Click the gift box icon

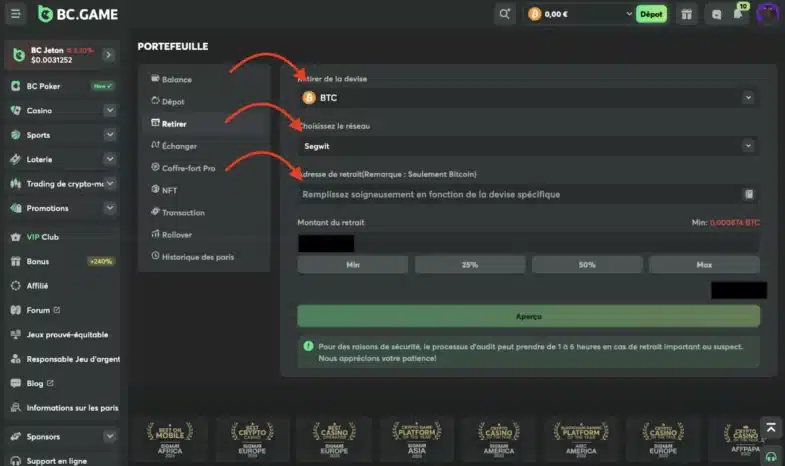point(686,14)
